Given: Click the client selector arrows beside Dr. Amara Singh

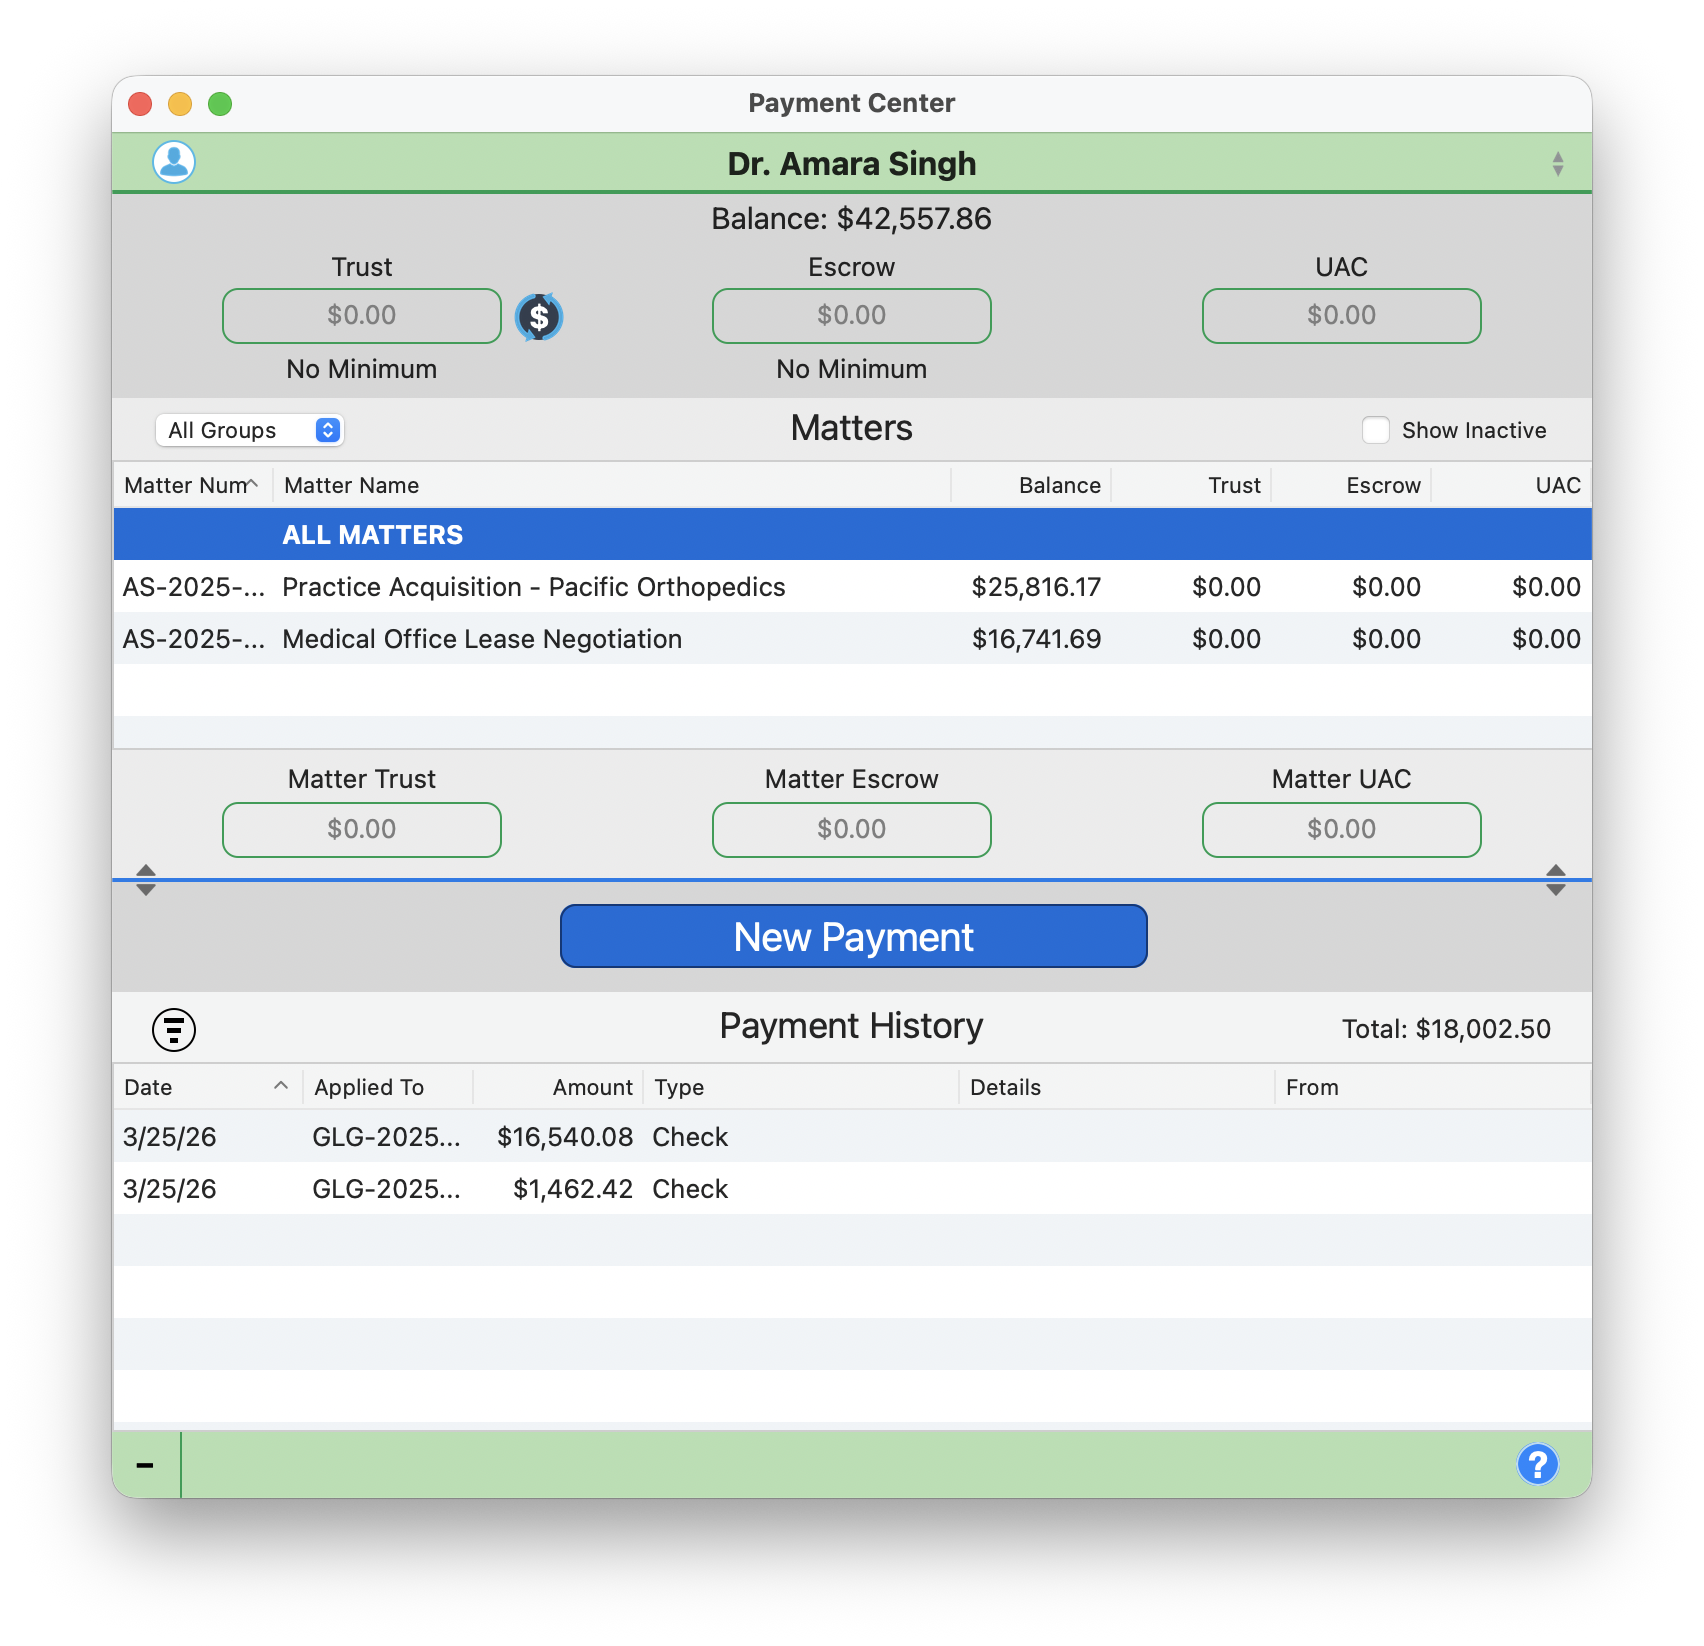Looking at the screenshot, I should [1556, 162].
